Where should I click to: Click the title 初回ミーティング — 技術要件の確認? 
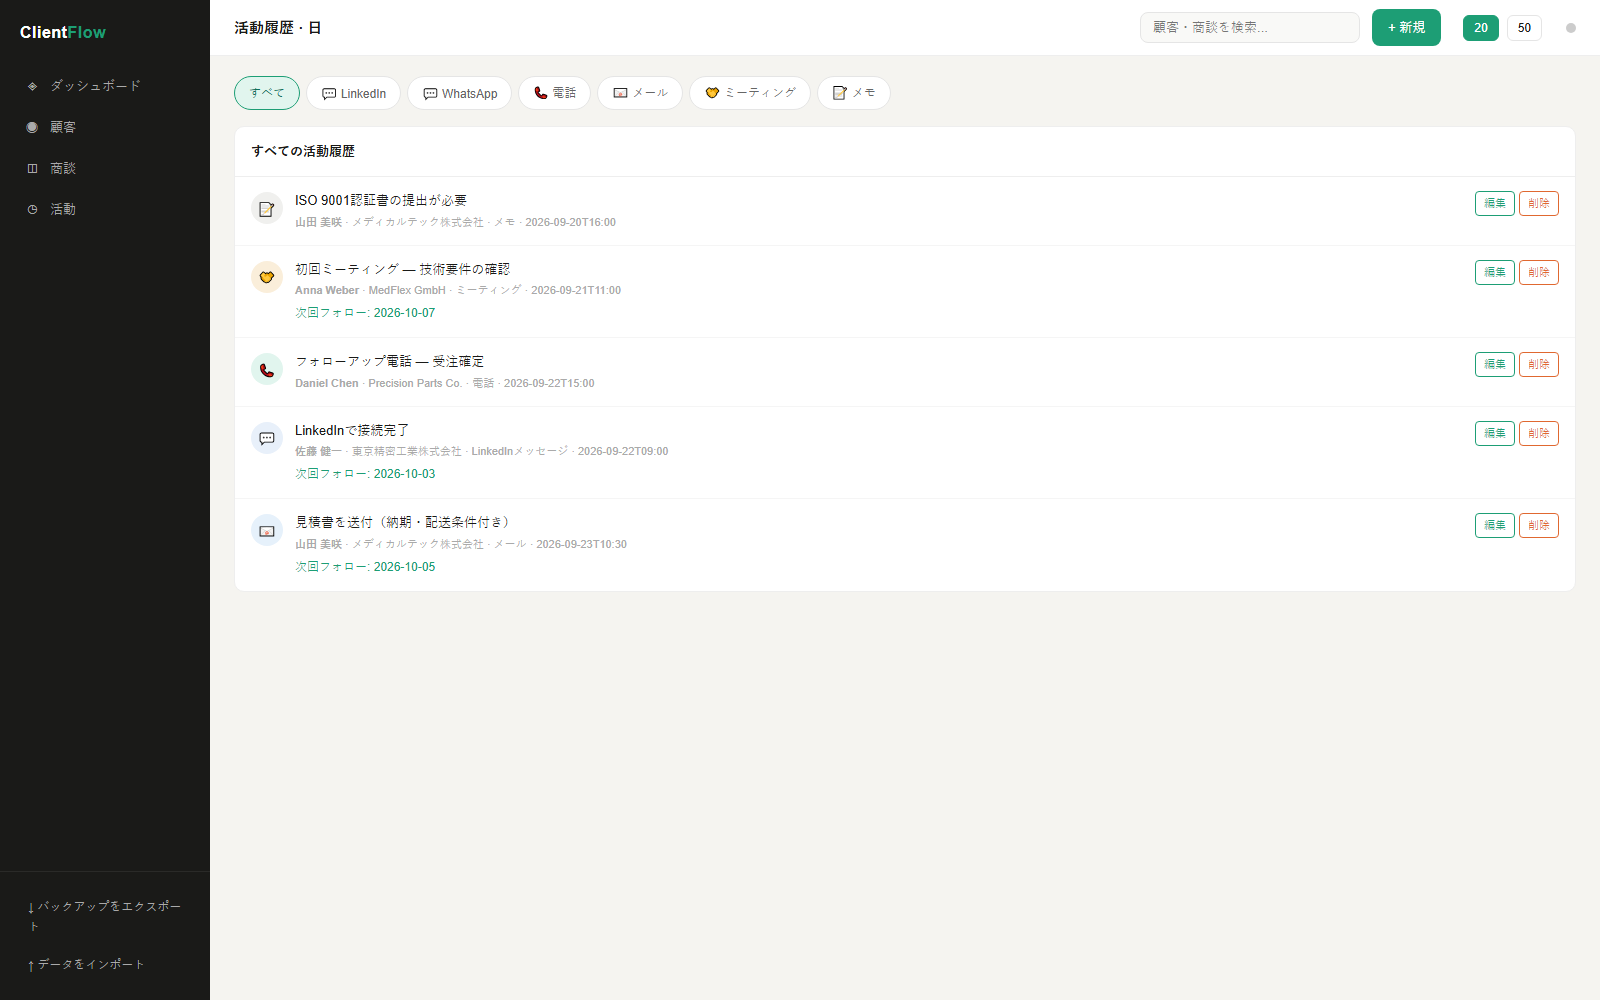(402, 269)
